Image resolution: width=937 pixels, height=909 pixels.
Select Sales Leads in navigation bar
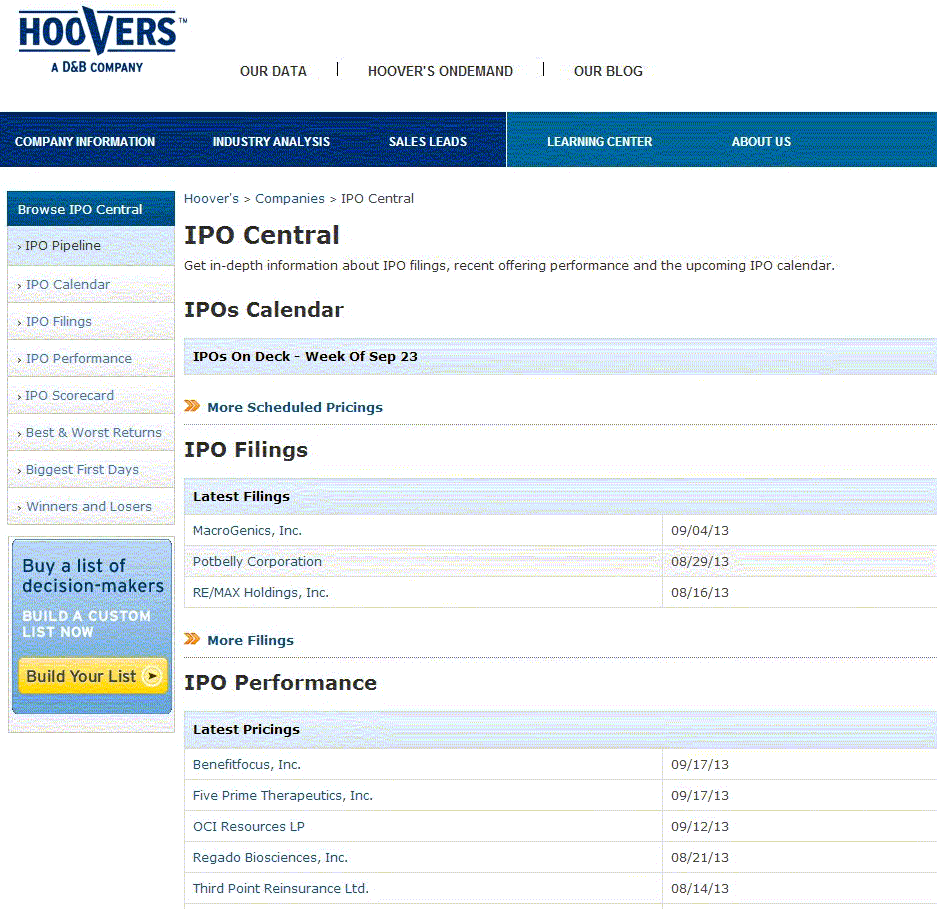[428, 142]
